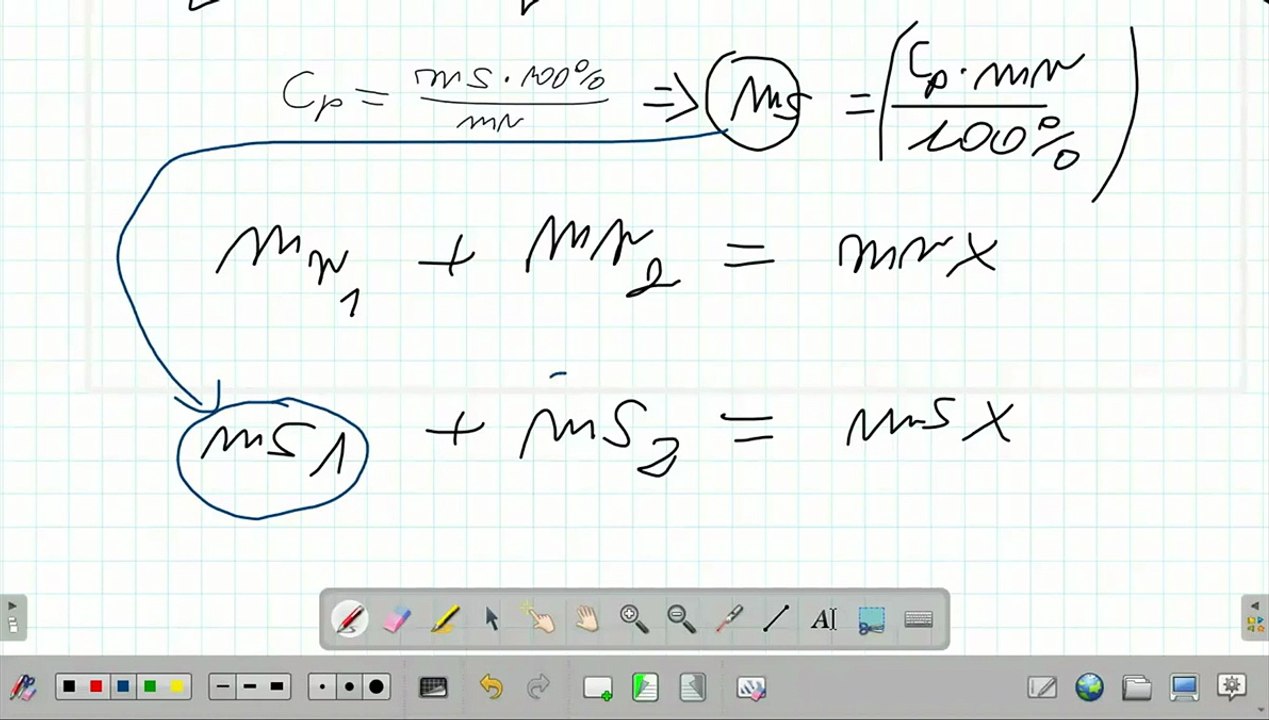
Task: Open the green page background button
Action: tap(645, 687)
